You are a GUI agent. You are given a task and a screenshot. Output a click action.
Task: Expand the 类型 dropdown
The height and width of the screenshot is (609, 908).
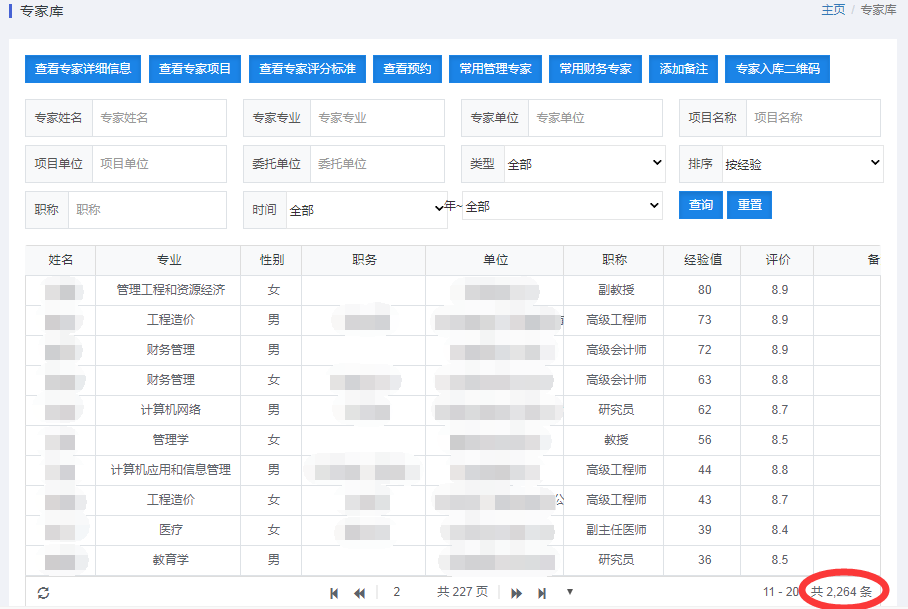[584, 164]
